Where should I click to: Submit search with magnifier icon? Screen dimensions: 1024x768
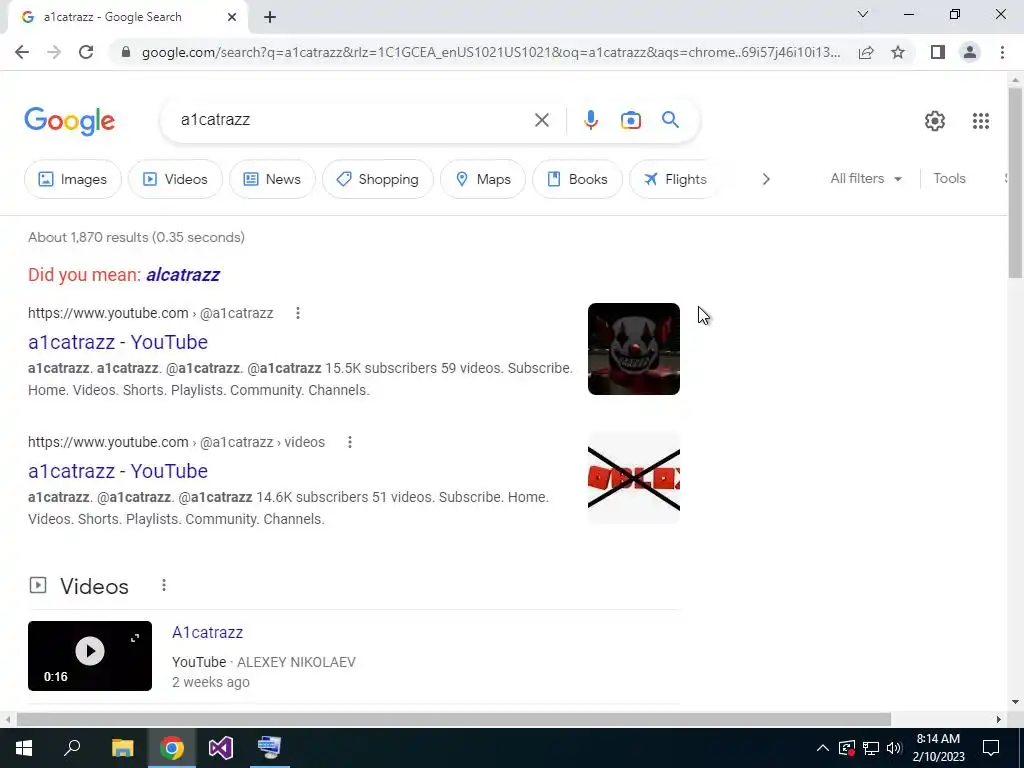click(x=670, y=120)
